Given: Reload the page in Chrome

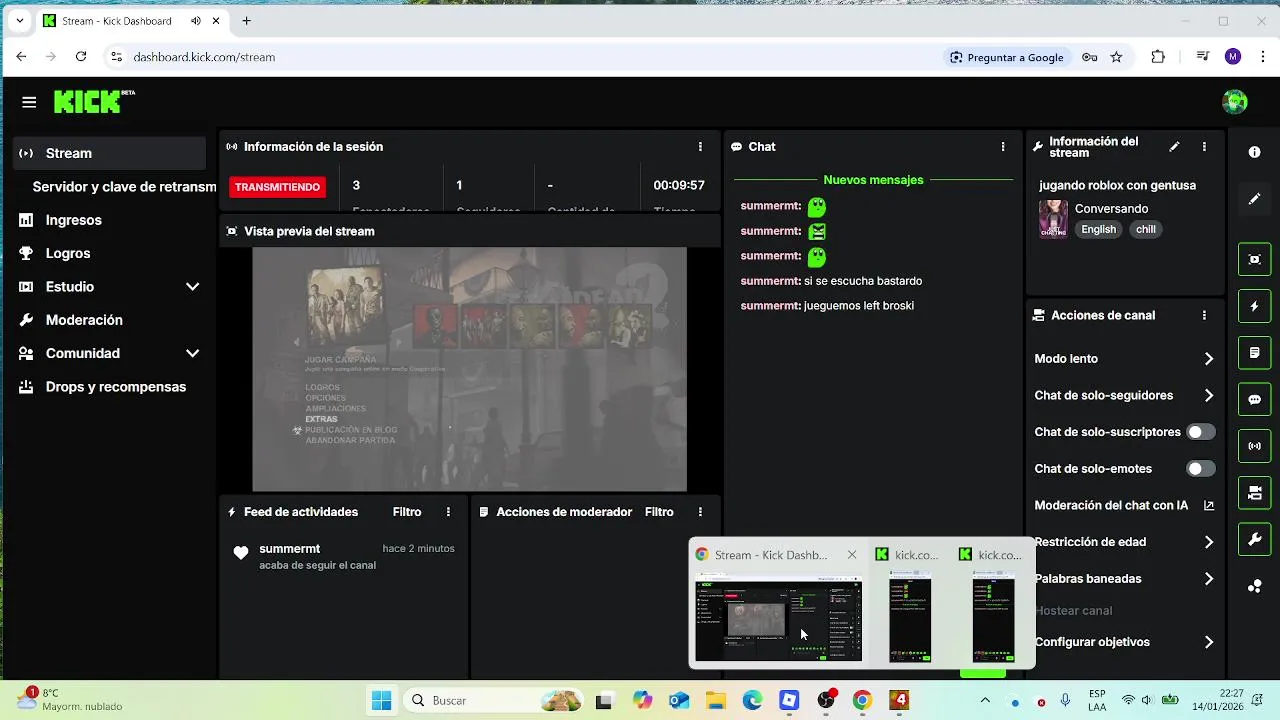Looking at the screenshot, I should 81,57.
